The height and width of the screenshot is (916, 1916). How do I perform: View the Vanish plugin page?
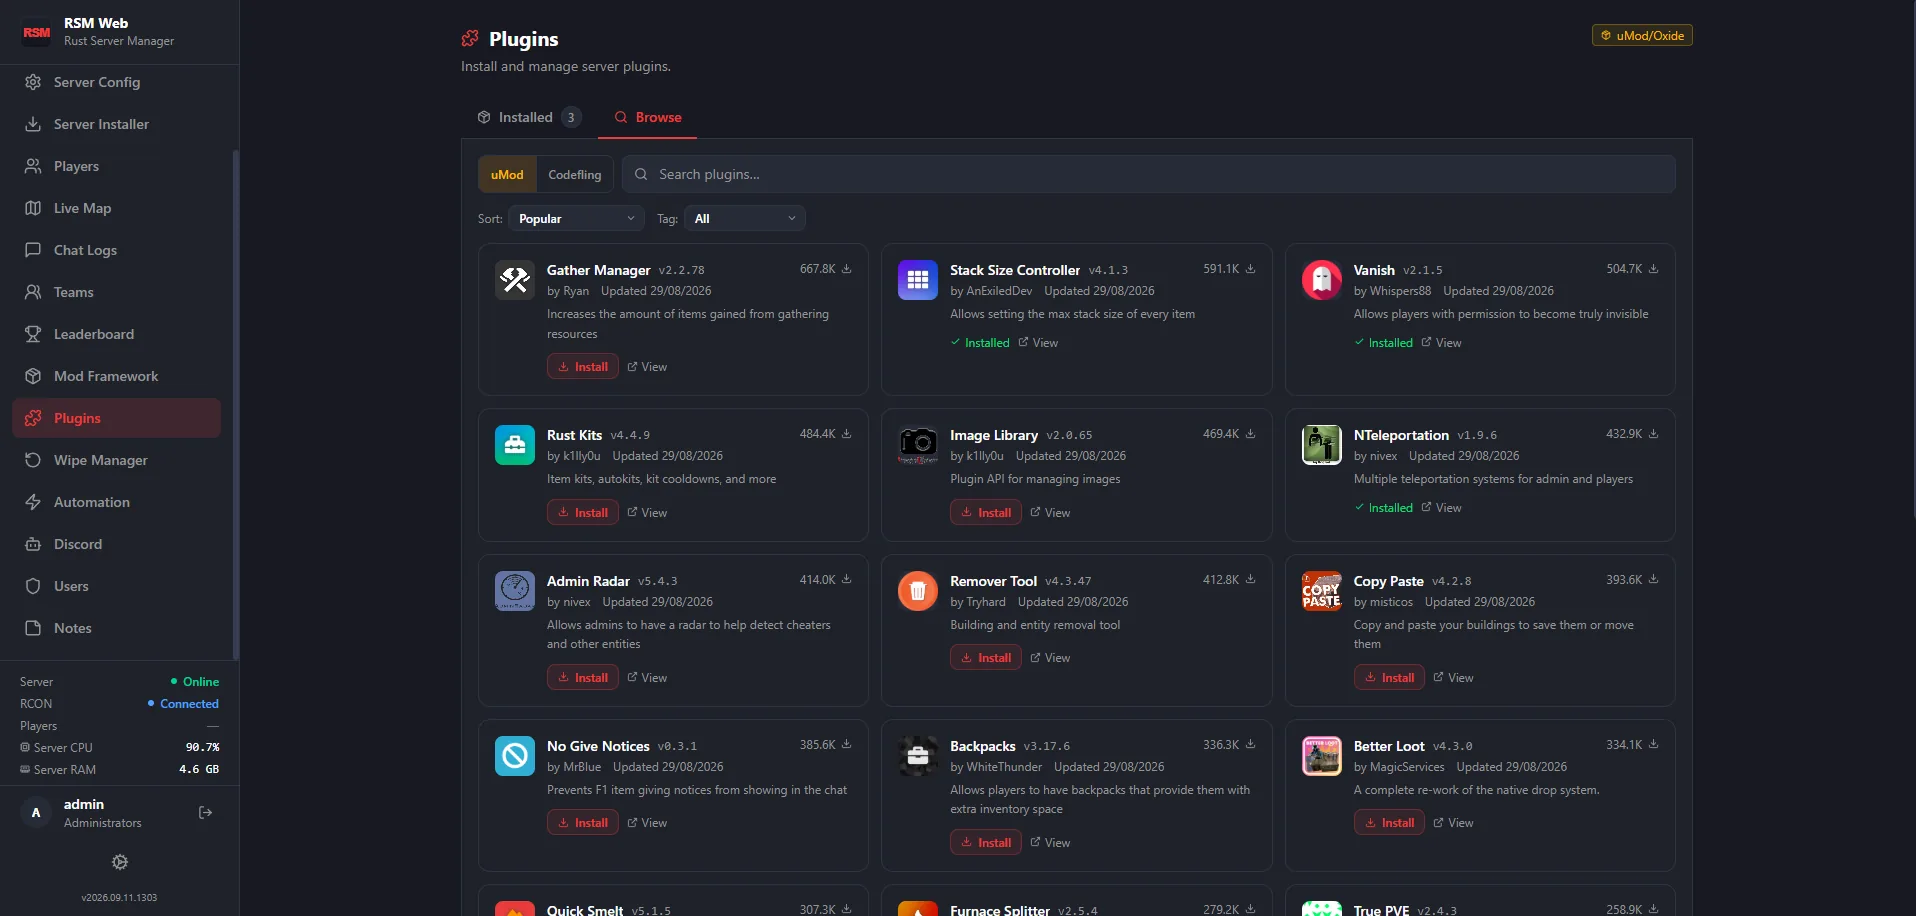point(1441,343)
